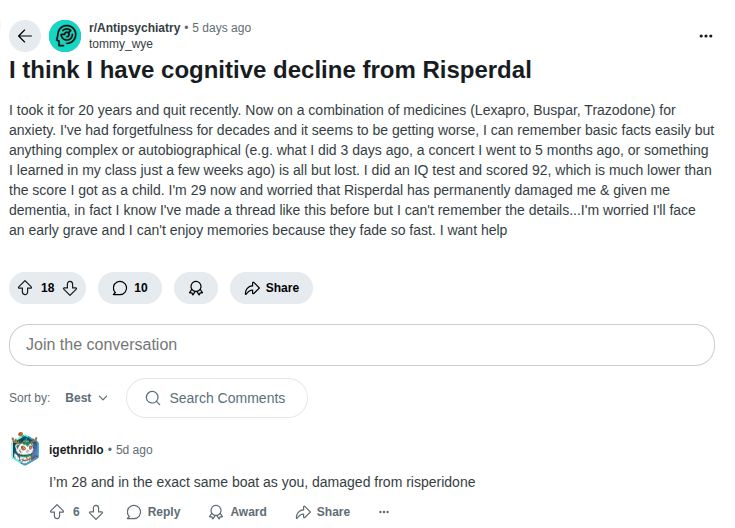Share the post
The height and width of the screenshot is (528, 735).
(271, 288)
